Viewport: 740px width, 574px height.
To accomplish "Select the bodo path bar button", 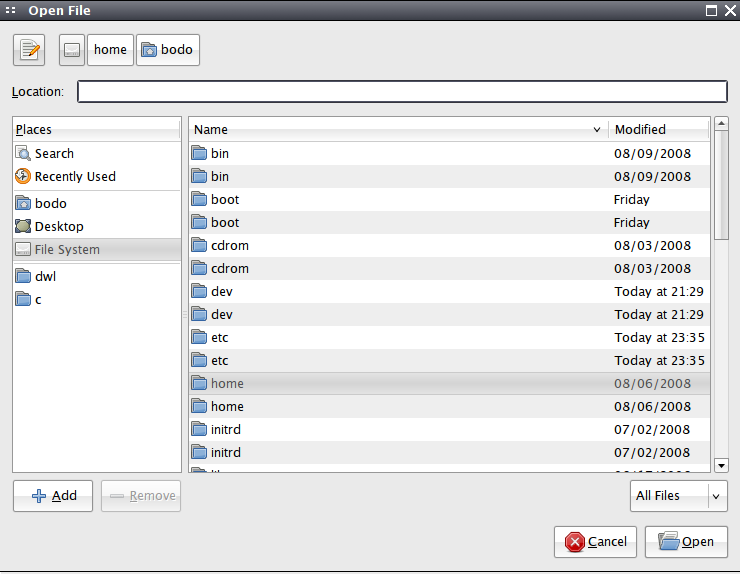I will click(x=168, y=50).
